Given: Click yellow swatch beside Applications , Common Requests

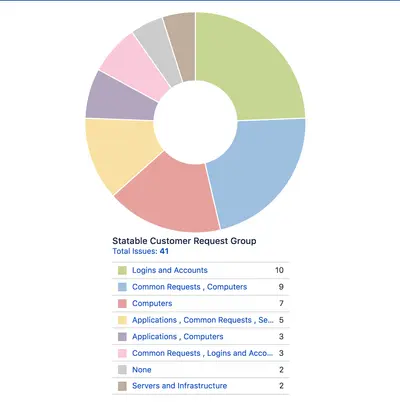Looking at the screenshot, I should point(122,320).
